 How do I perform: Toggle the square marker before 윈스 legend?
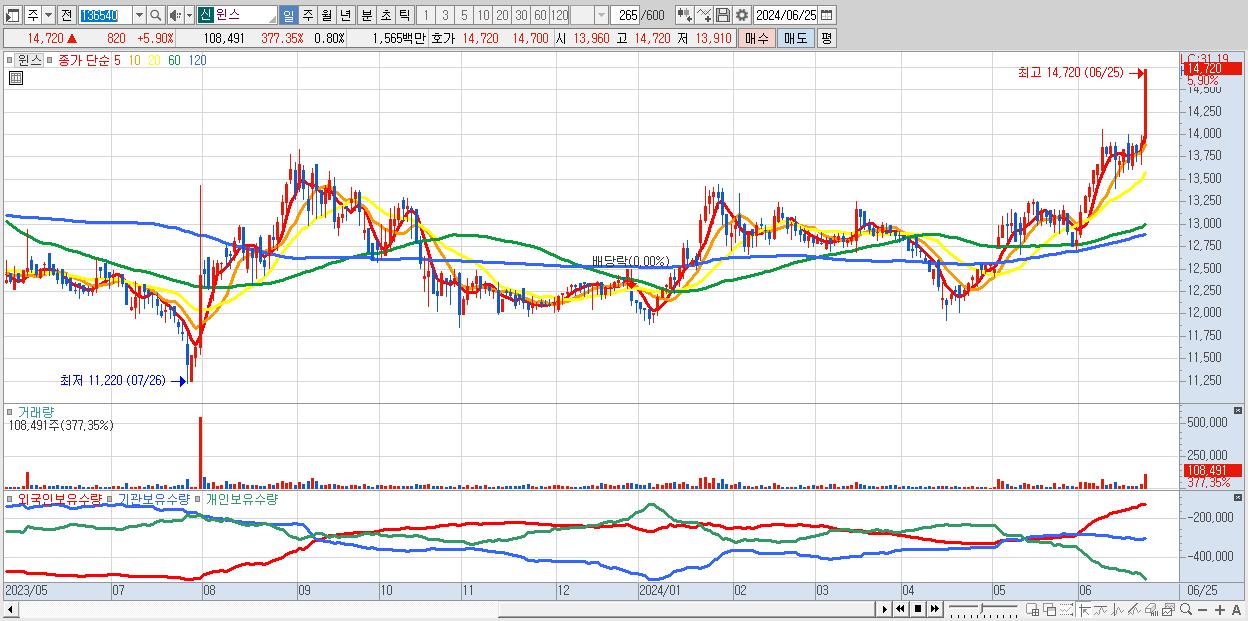pos(11,59)
